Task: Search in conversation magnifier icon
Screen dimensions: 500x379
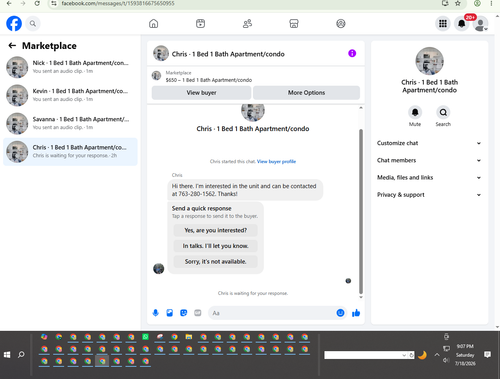Action: (443, 112)
